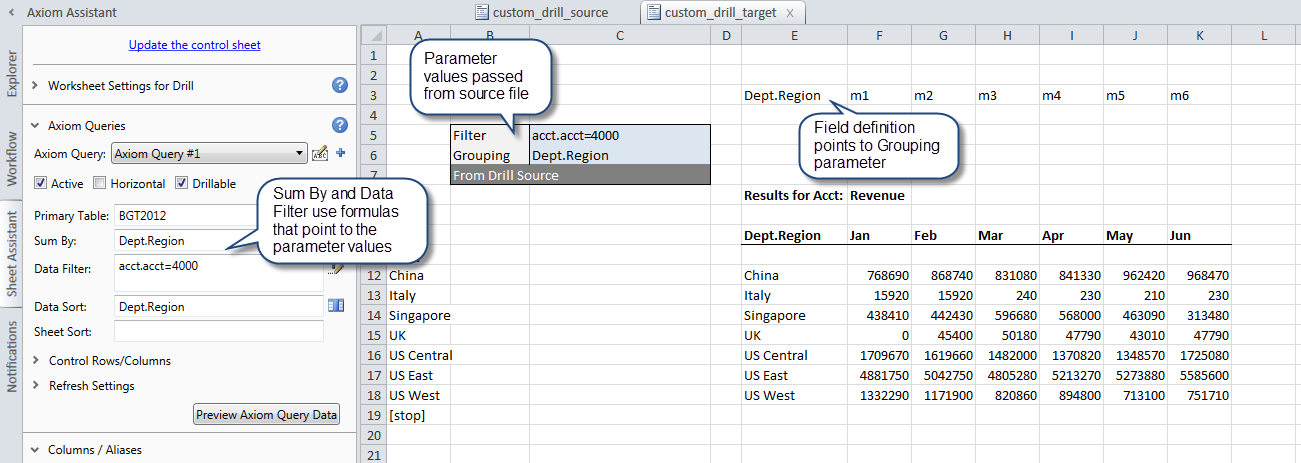Image resolution: width=1301 pixels, height=463 pixels.
Task: Click into the Sheet Sort field
Action: coord(218,331)
